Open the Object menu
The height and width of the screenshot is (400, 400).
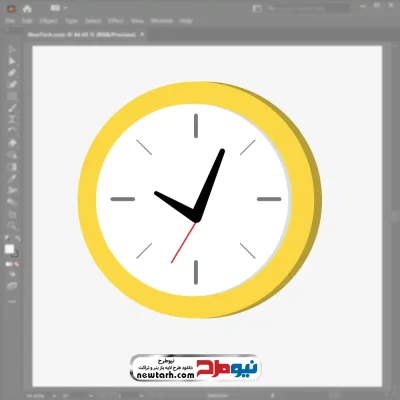click(x=49, y=21)
